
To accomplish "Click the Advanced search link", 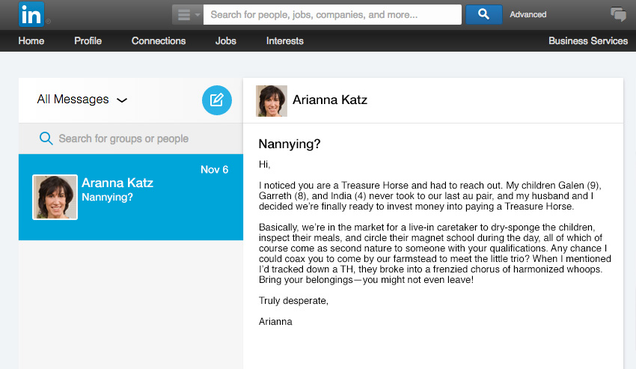I will click(528, 15).
